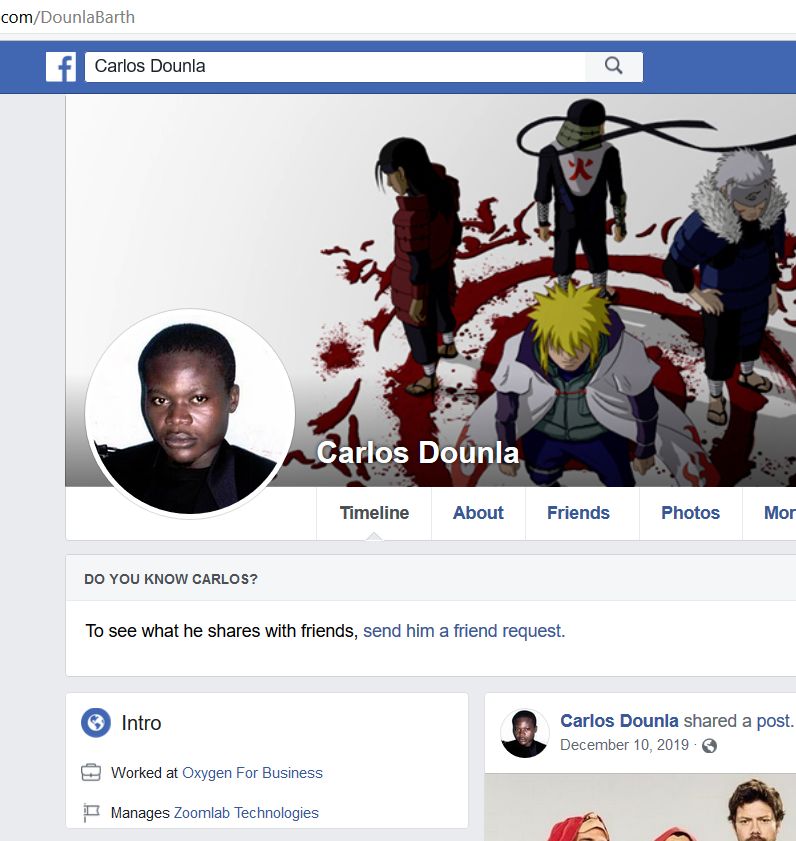Open the shared post image
796x841 pixels.
click(640, 807)
